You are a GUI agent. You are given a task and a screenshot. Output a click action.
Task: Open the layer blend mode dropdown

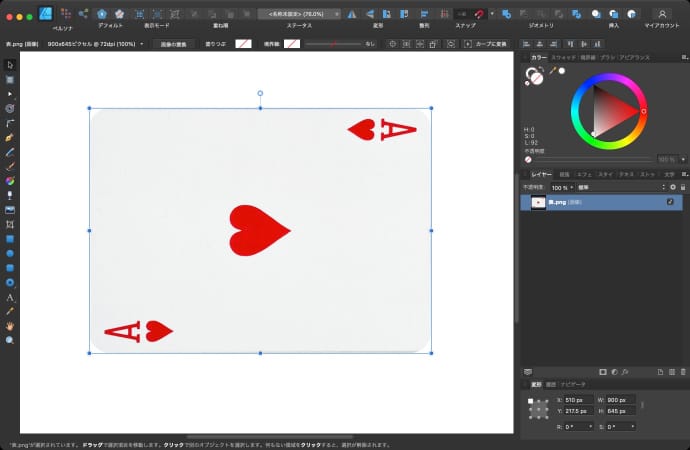click(x=620, y=187)
